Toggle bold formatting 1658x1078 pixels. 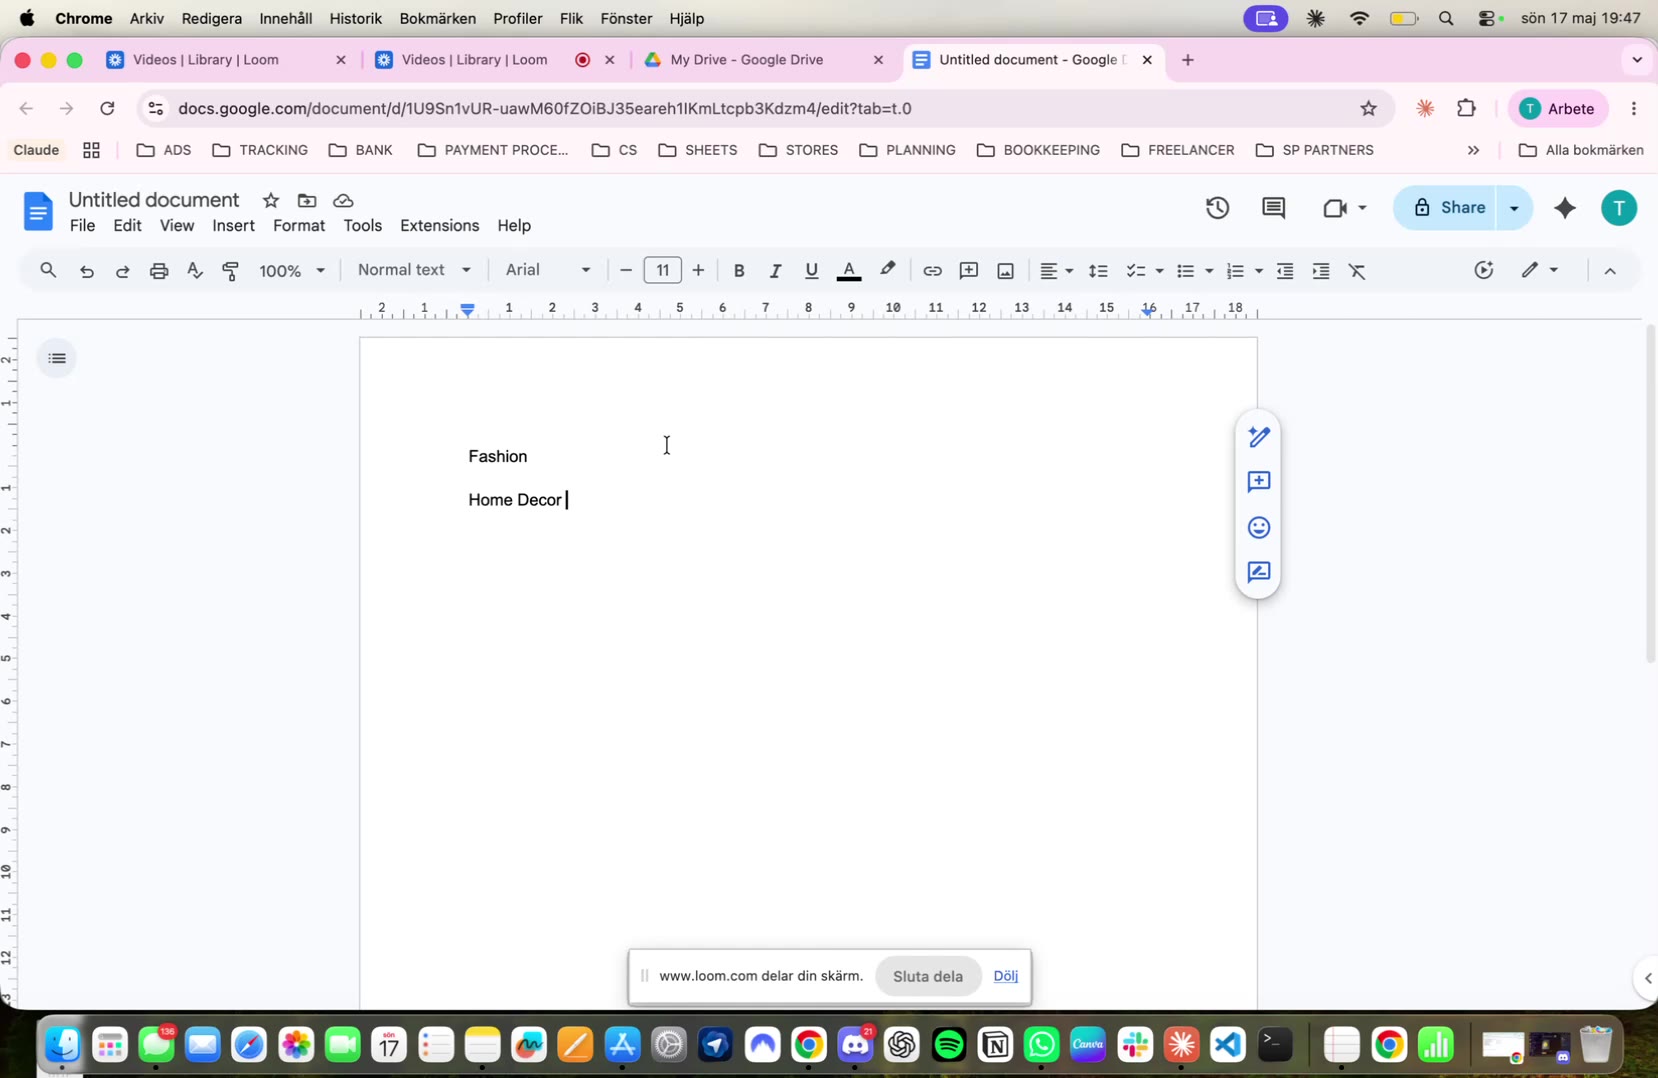coord(739,271)
